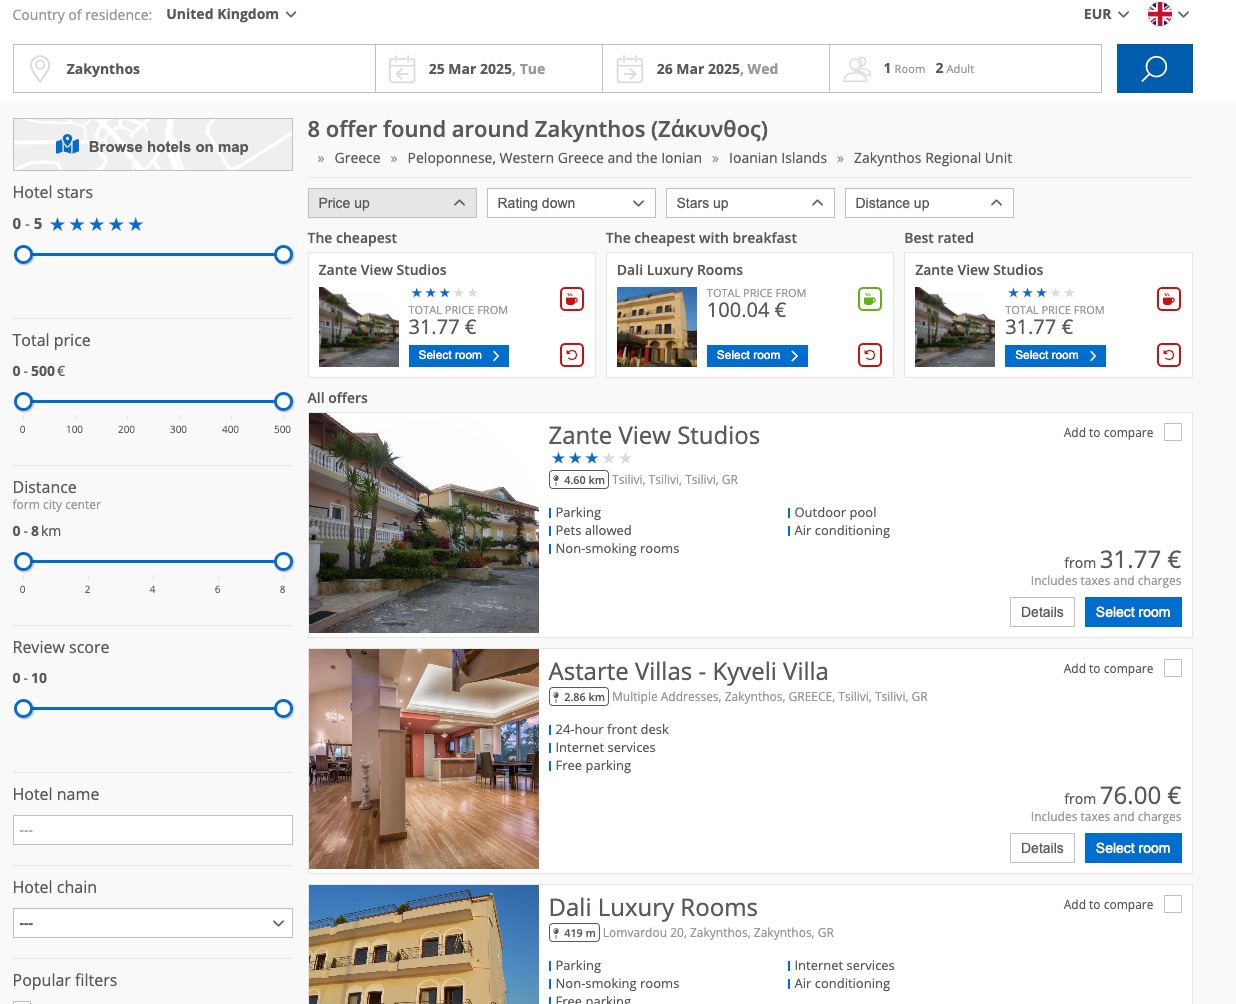The height and width of the screenshot is (1004, 1236).
Task: Click the UK flag language icon
Action: pyautogui.click(x=1160, y=14)
